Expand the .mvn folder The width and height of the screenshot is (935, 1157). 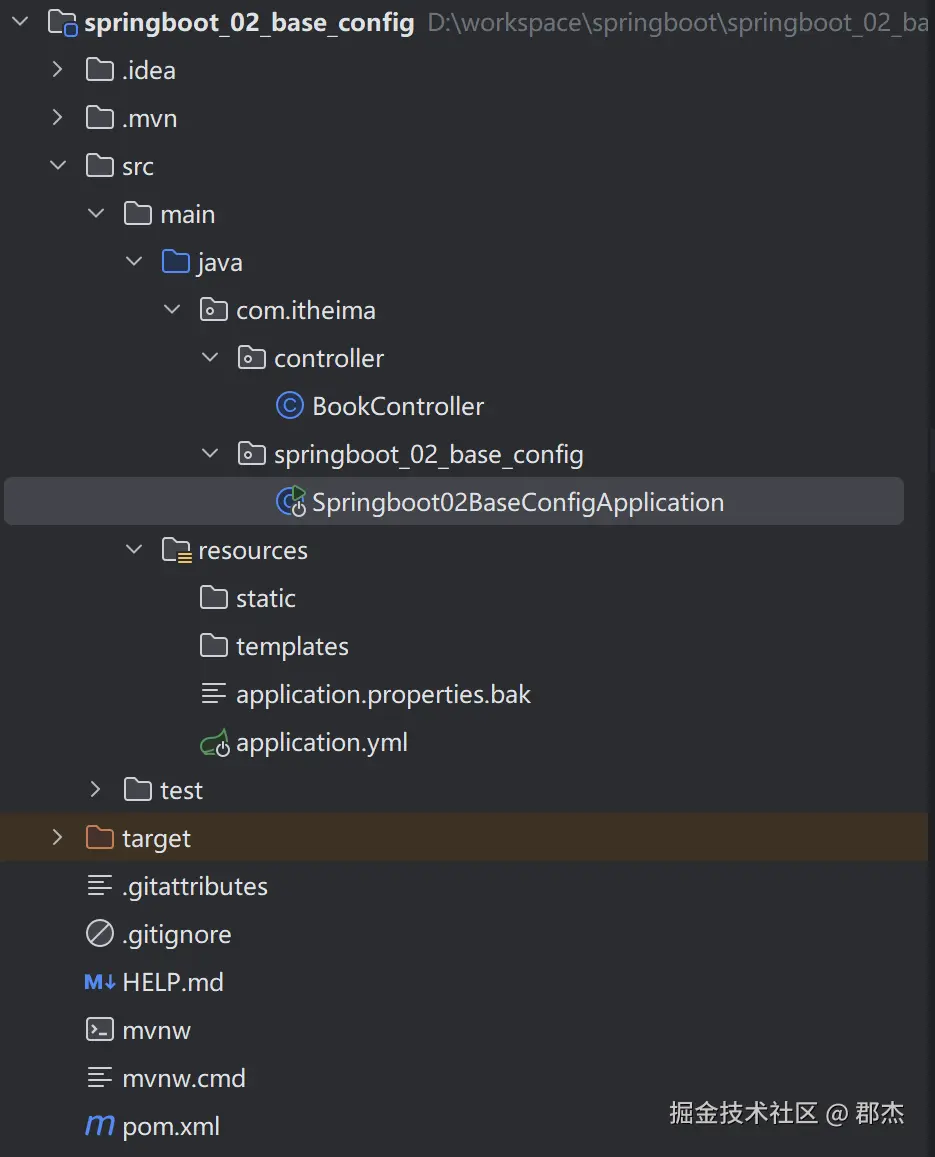[x=58, y=118]
